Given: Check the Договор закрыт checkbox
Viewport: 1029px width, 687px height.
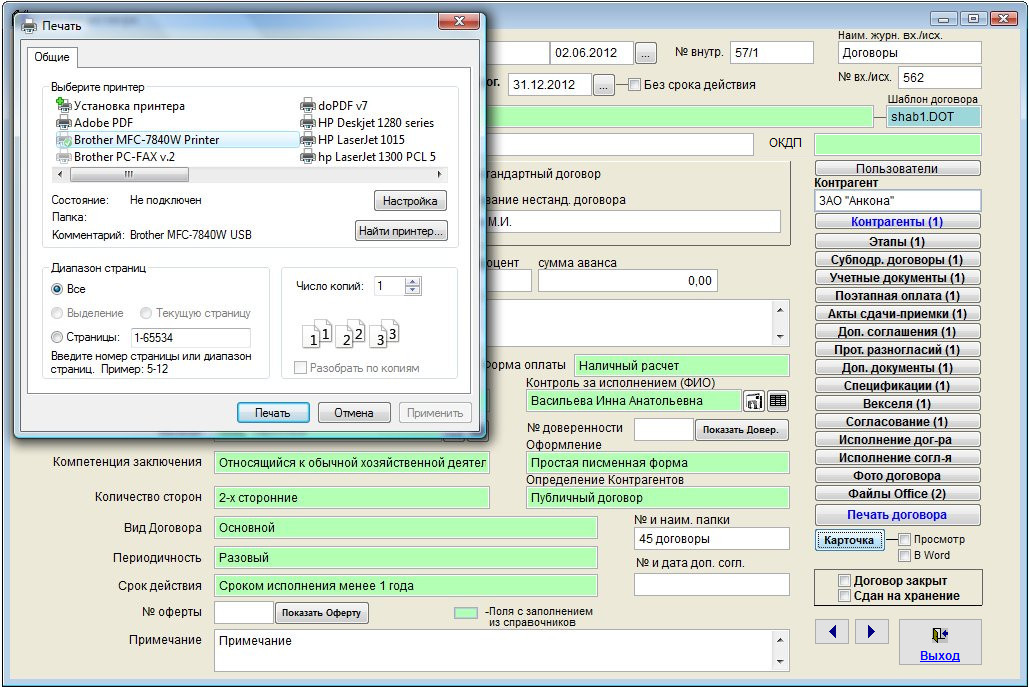Looking at the screenshot, I should point(845,581).
